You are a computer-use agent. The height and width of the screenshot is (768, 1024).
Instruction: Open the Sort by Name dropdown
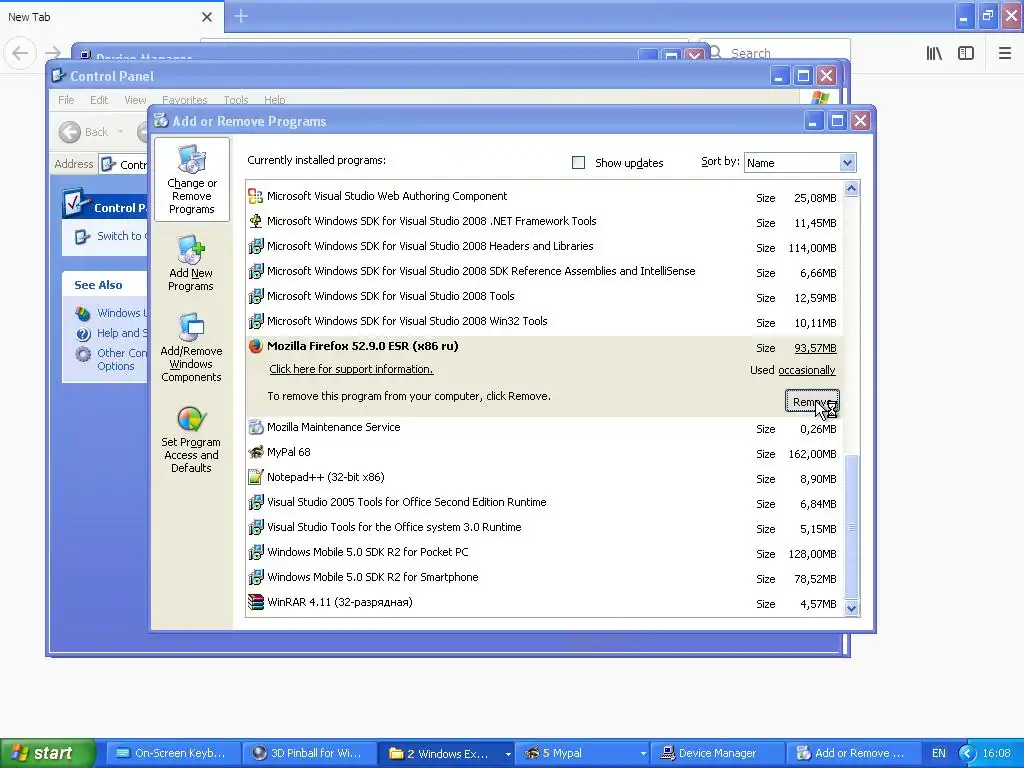coord(847,163)
